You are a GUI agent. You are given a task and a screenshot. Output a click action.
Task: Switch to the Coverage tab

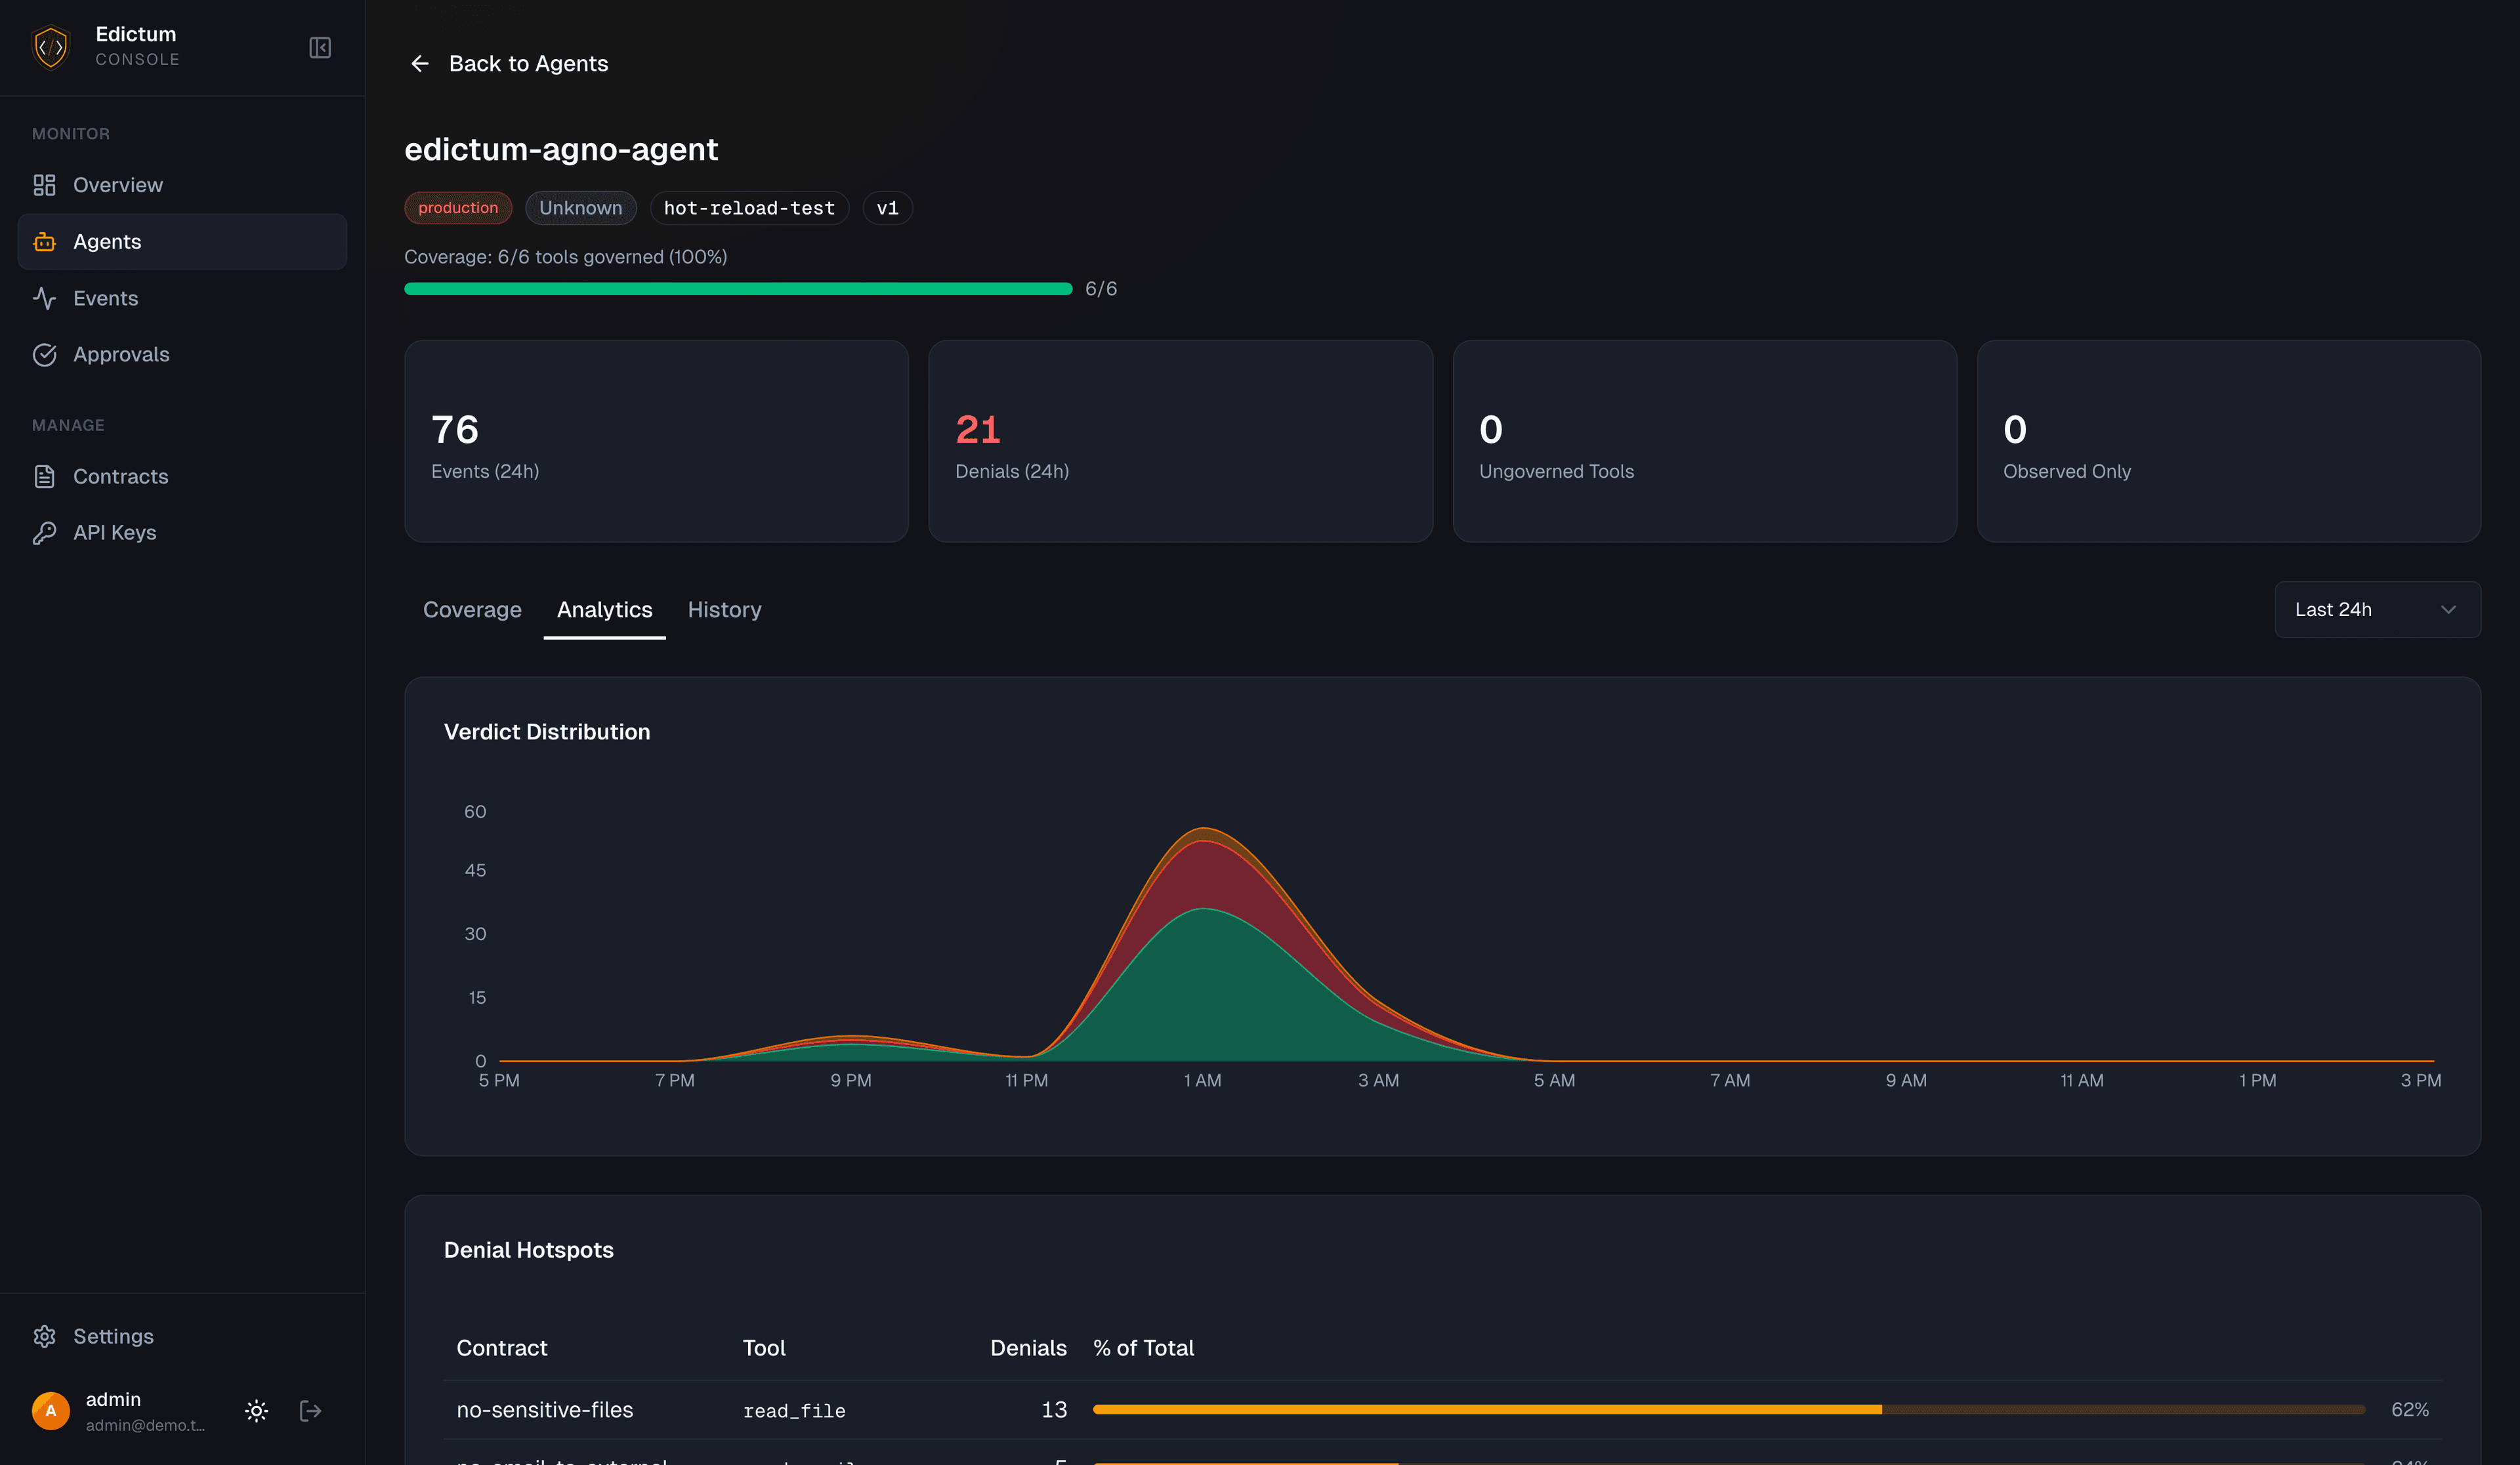(x=472, y=609)
